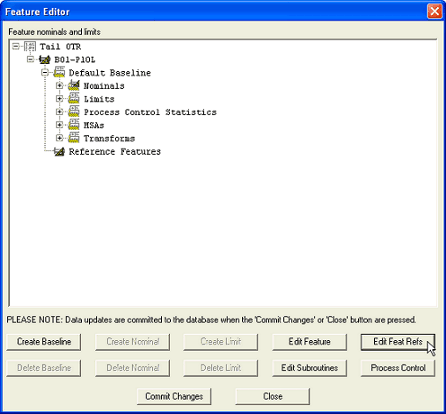446x414 pixels.
Task: Click the Close button at bottom
Action: tap(273, 396)
